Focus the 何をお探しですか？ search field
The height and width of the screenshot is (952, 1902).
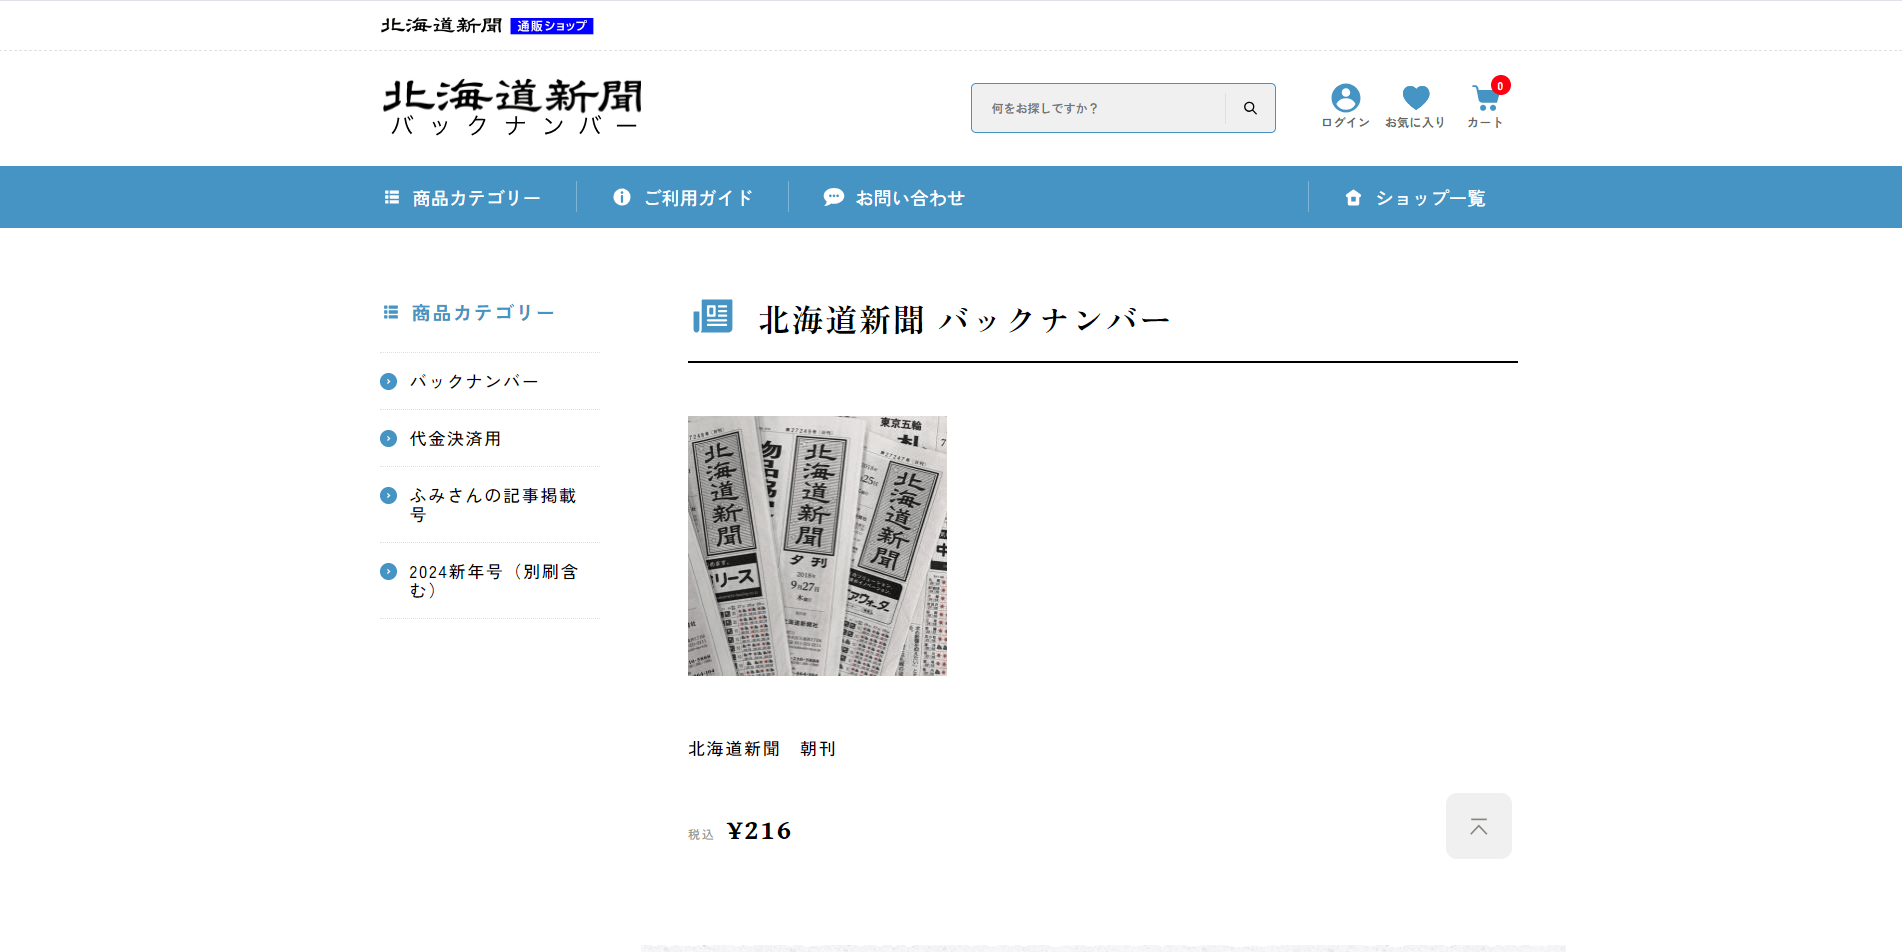click(x=1099, y=108)
